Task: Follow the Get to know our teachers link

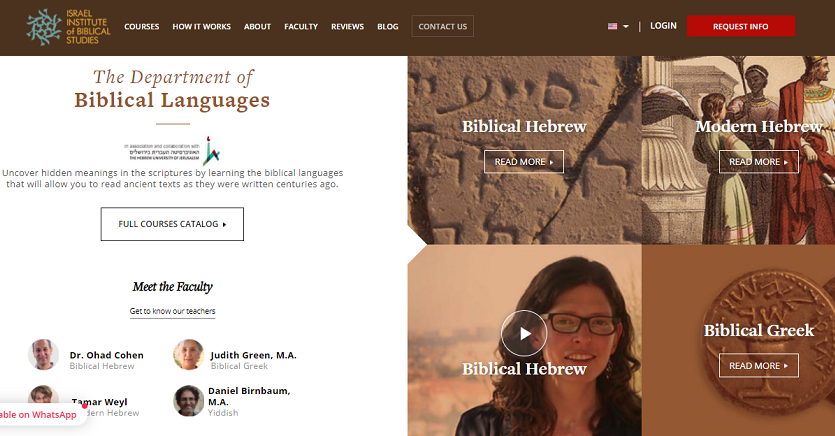Action: point(173,311)
